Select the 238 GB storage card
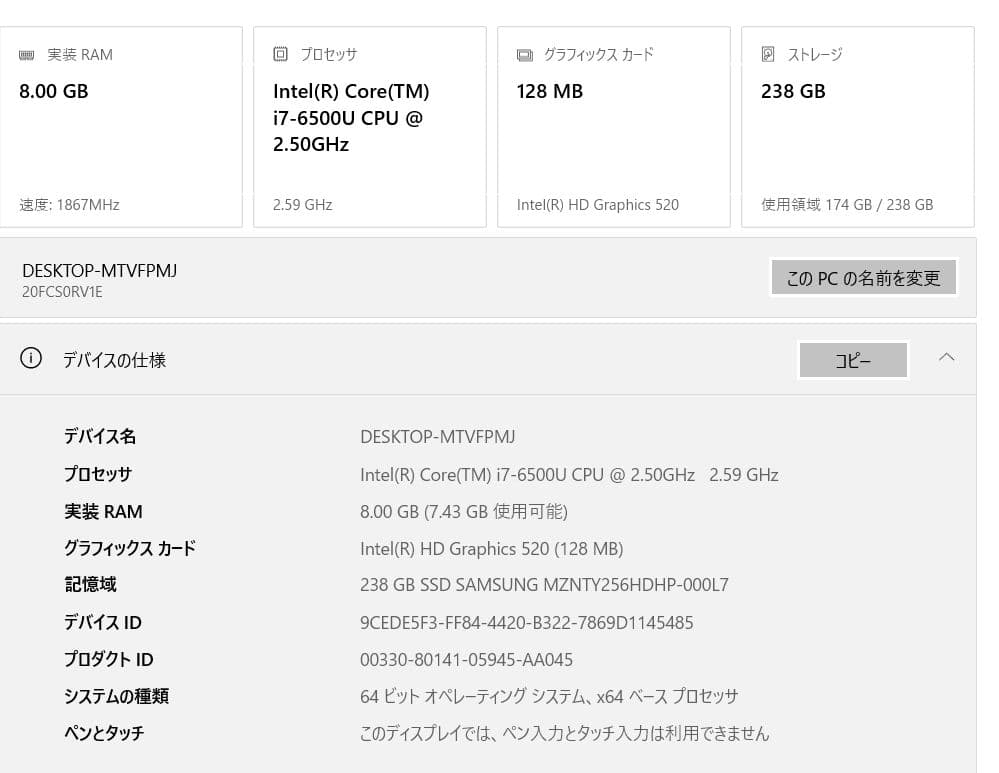 point(856,125)
